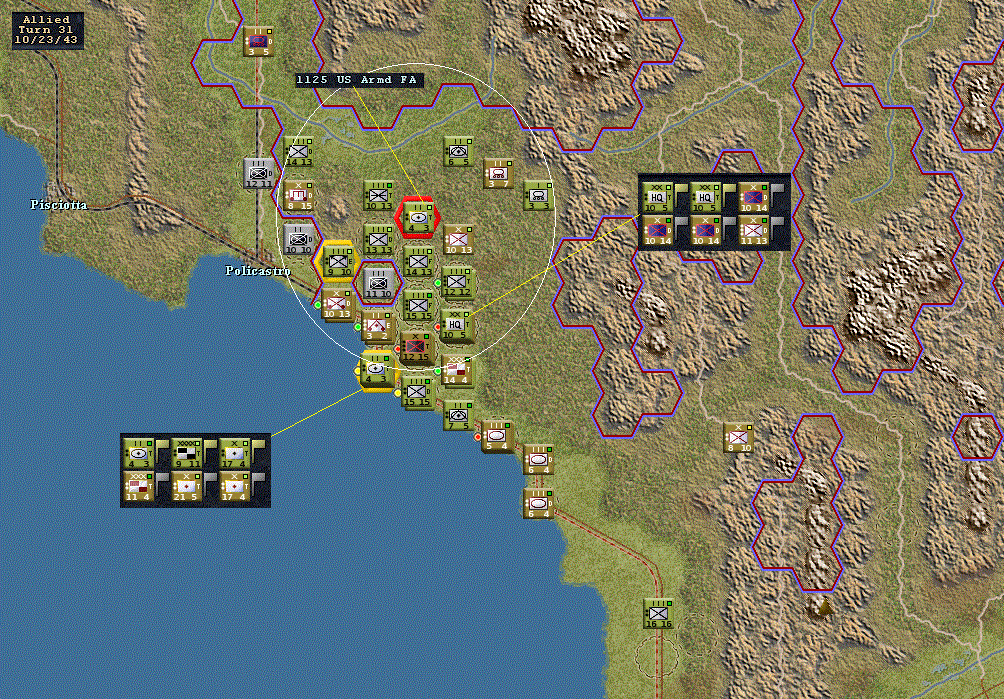Click the green unit 3-3

[538, 195]
